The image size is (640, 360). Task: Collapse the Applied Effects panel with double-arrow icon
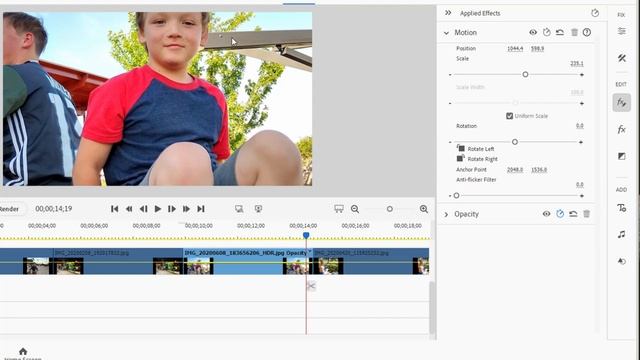(x=448, y=13)
